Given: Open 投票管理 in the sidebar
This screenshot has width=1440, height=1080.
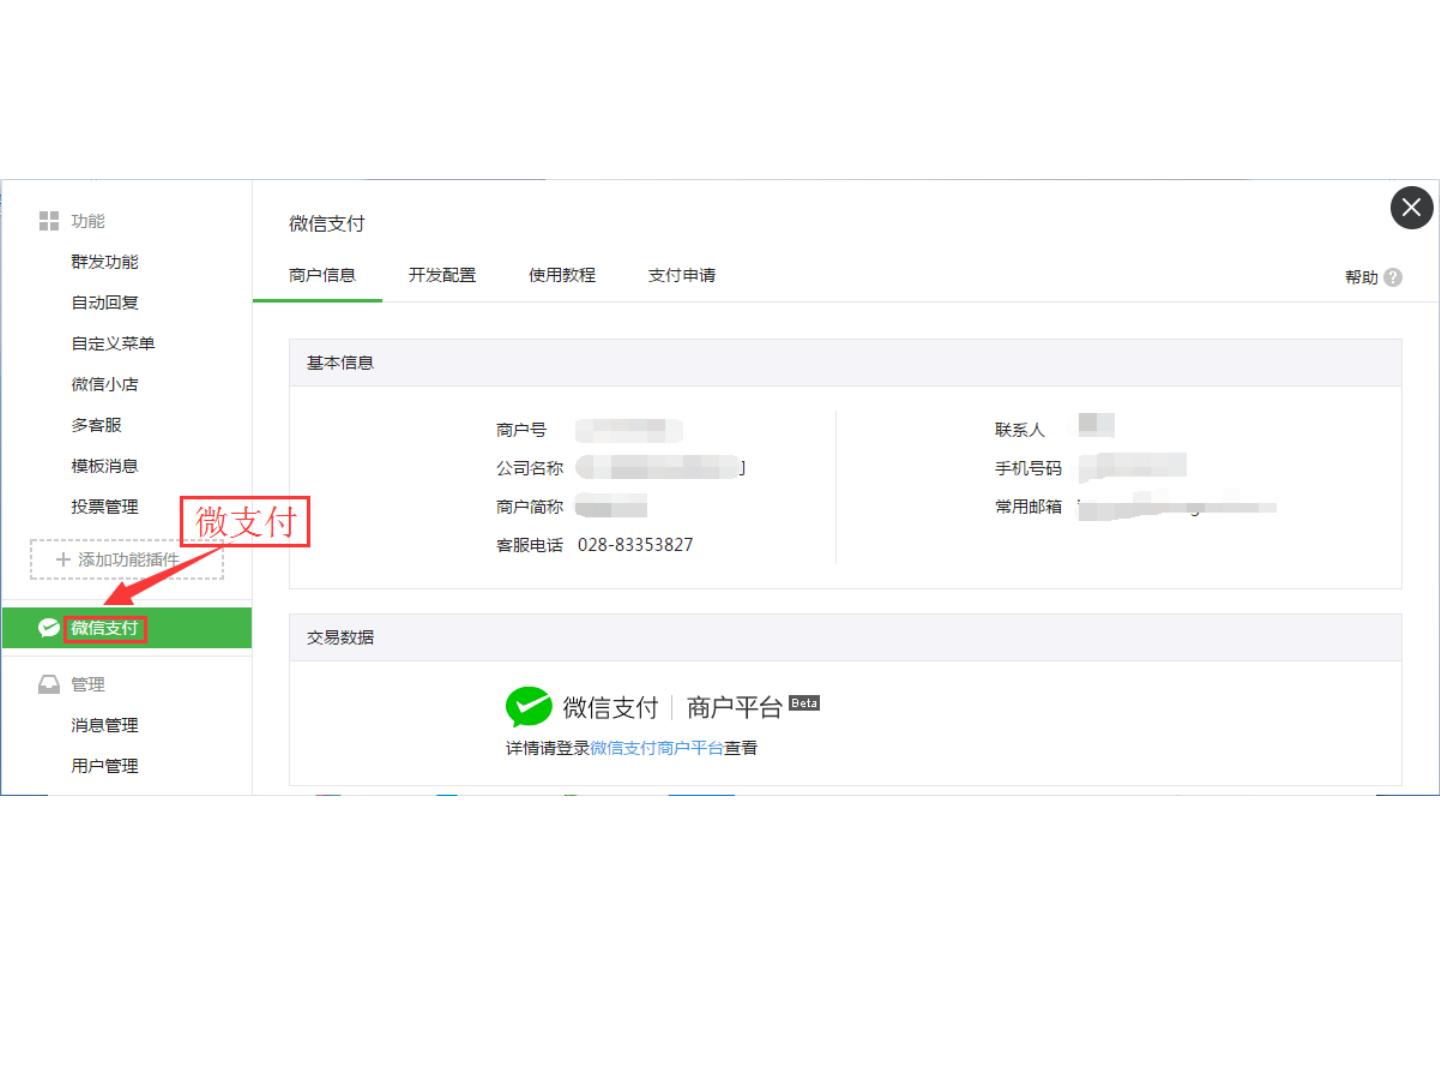Looking at the screenshot, I should (105, 507).
